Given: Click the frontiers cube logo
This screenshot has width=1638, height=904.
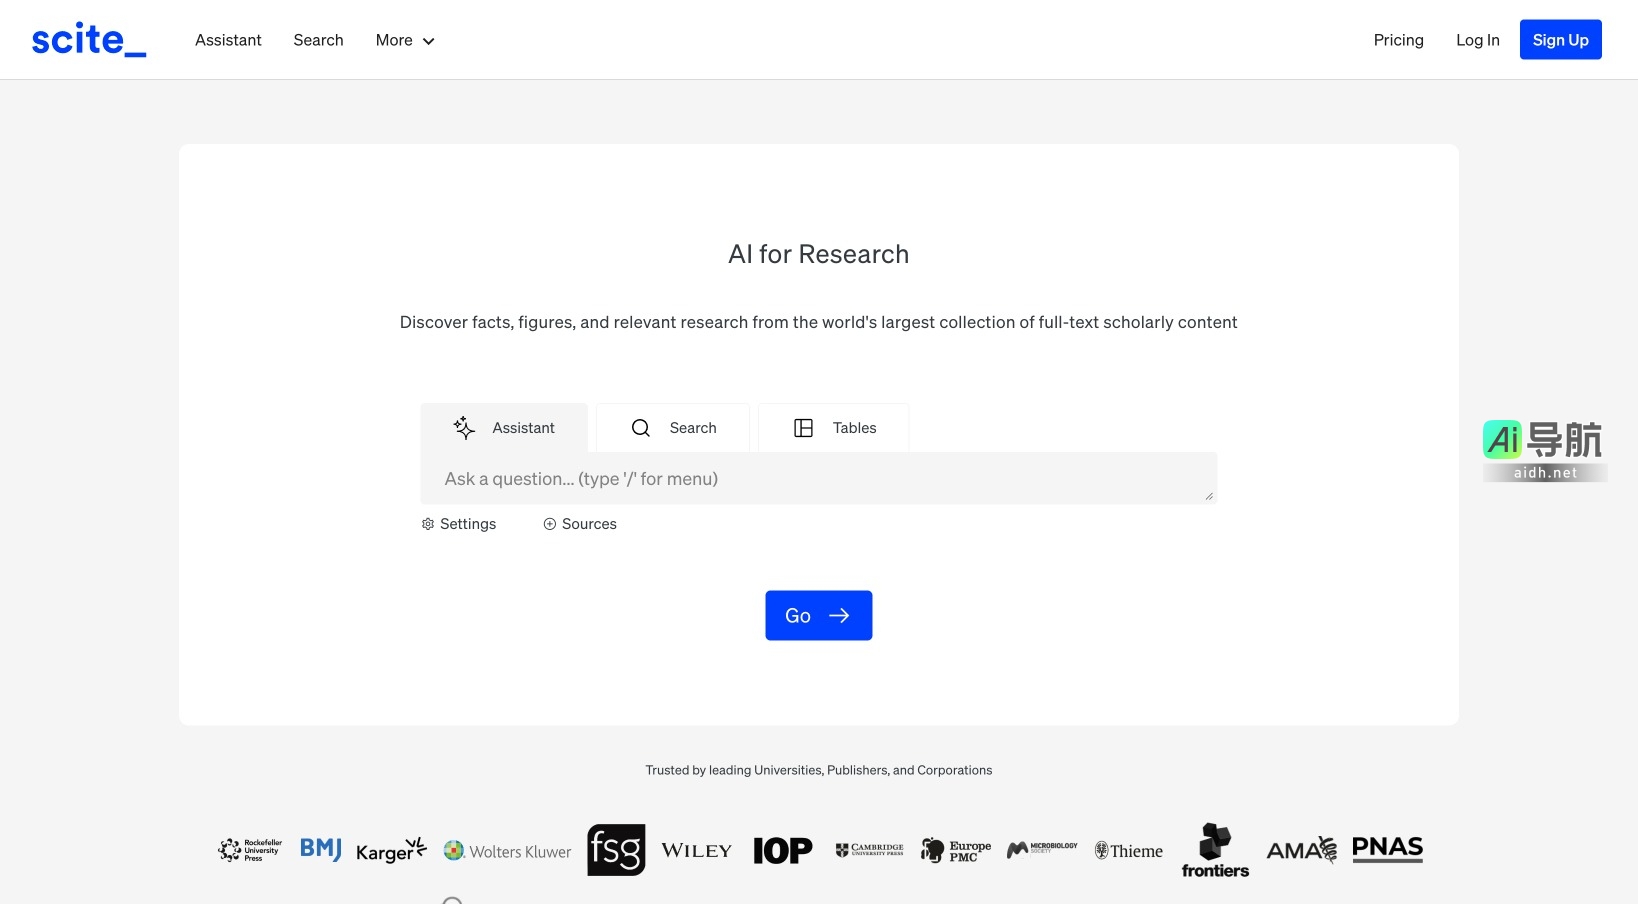Looking at the screenshot, I should [1215, 851].
